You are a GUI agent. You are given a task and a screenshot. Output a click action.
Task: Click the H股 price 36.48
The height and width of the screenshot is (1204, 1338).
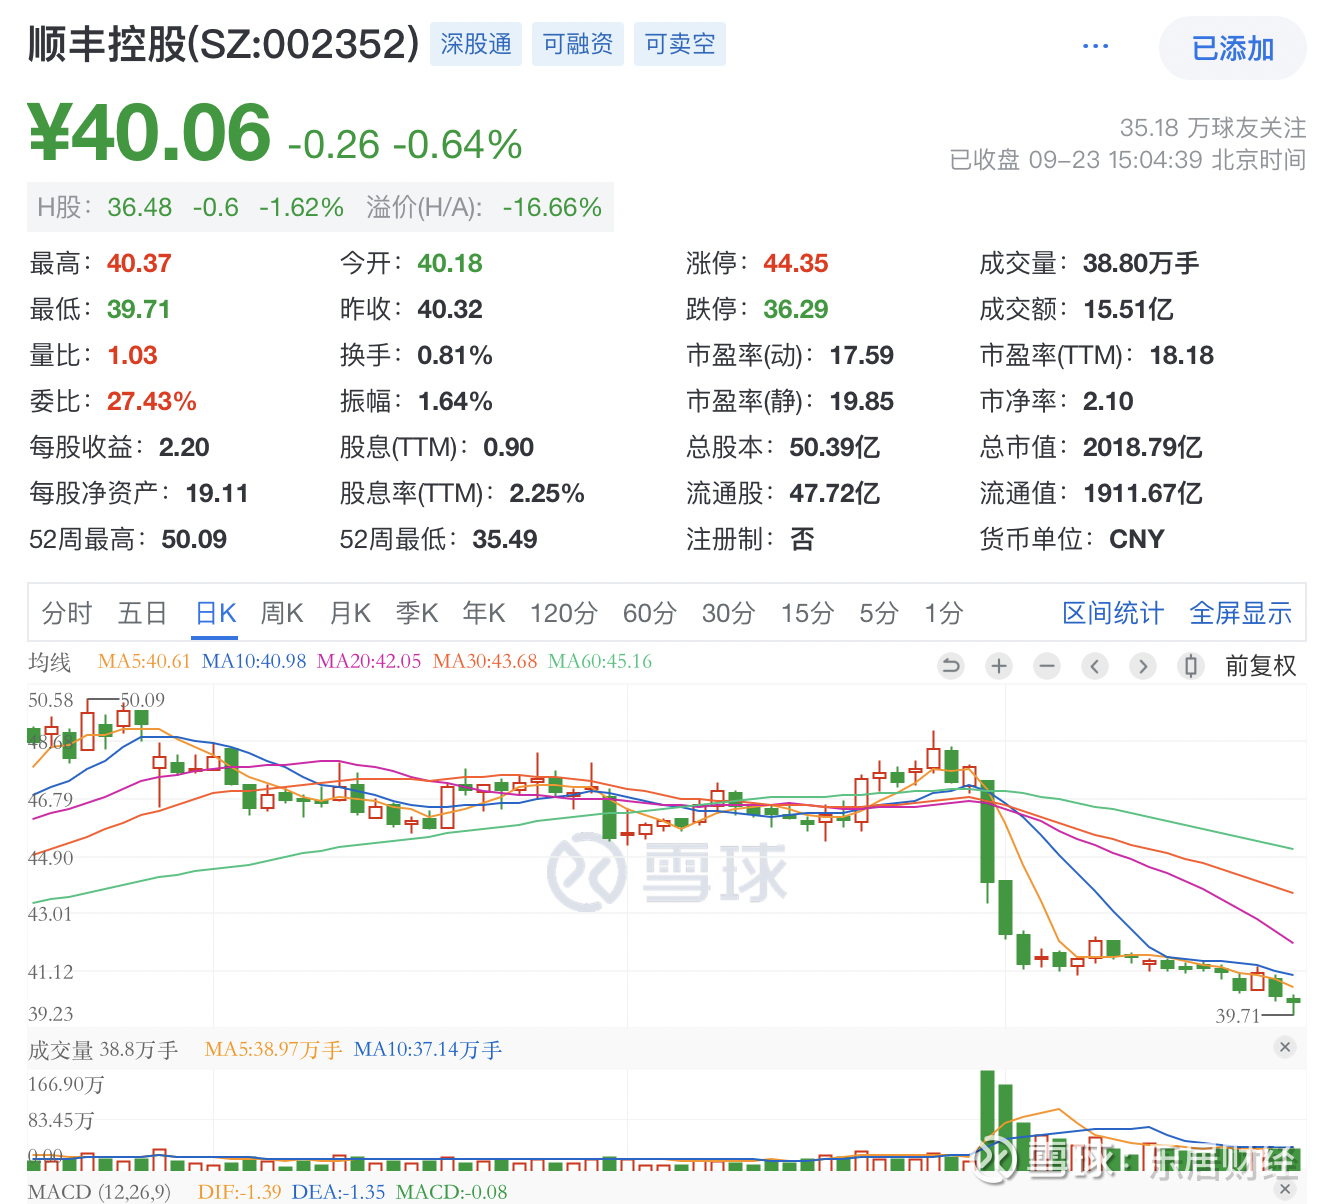pos(140,207)
